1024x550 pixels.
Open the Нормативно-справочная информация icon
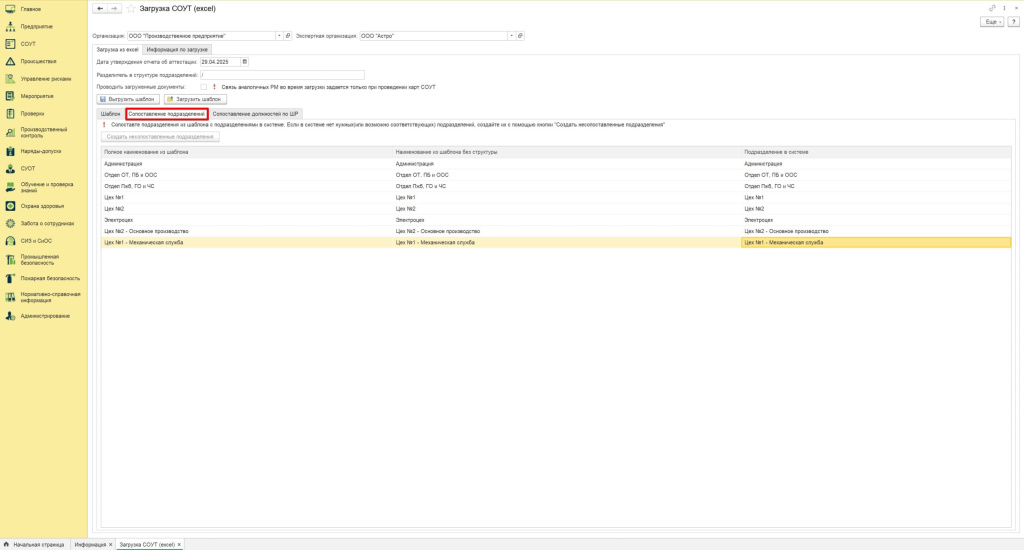[x=10, y=297]
